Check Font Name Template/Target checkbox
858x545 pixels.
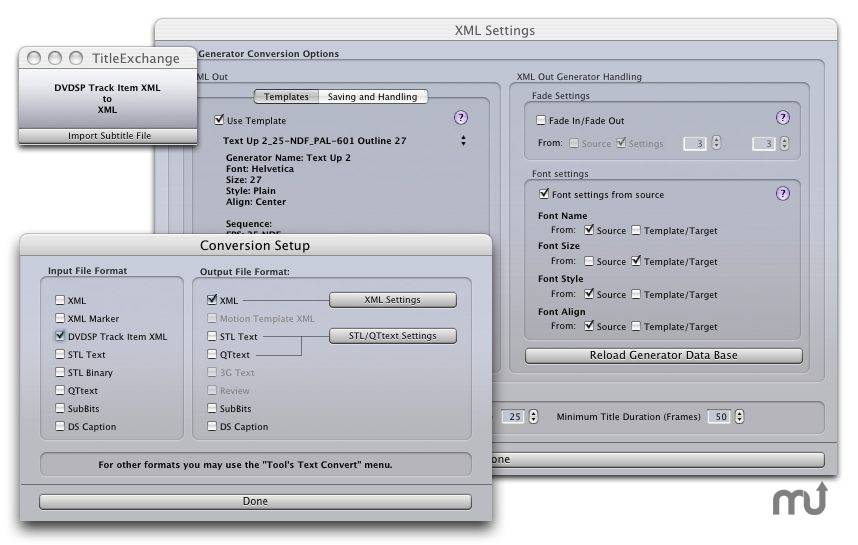tap(636, 230)
